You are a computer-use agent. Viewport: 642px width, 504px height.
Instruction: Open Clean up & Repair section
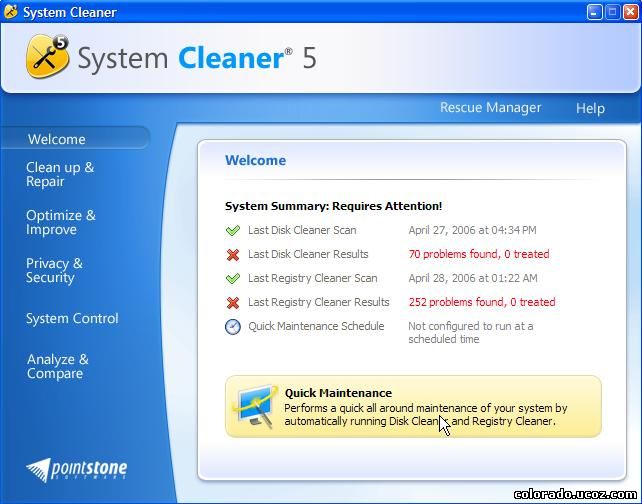tap(60, 174)
